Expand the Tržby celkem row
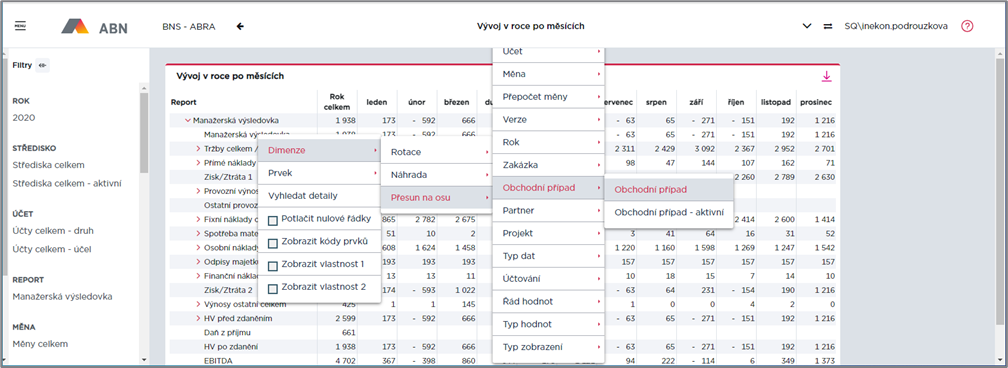This screenshot has width=1008, height=368. (x=199, y=149)
